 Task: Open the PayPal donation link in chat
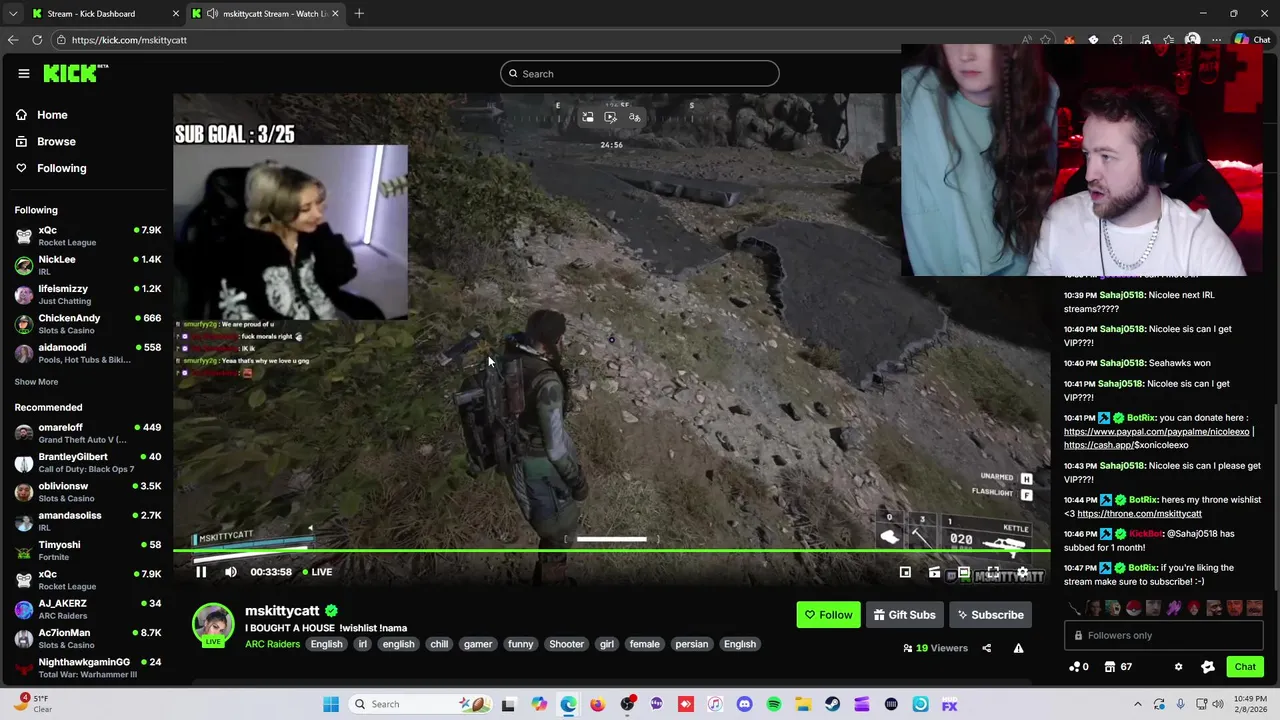[1156, 432]
